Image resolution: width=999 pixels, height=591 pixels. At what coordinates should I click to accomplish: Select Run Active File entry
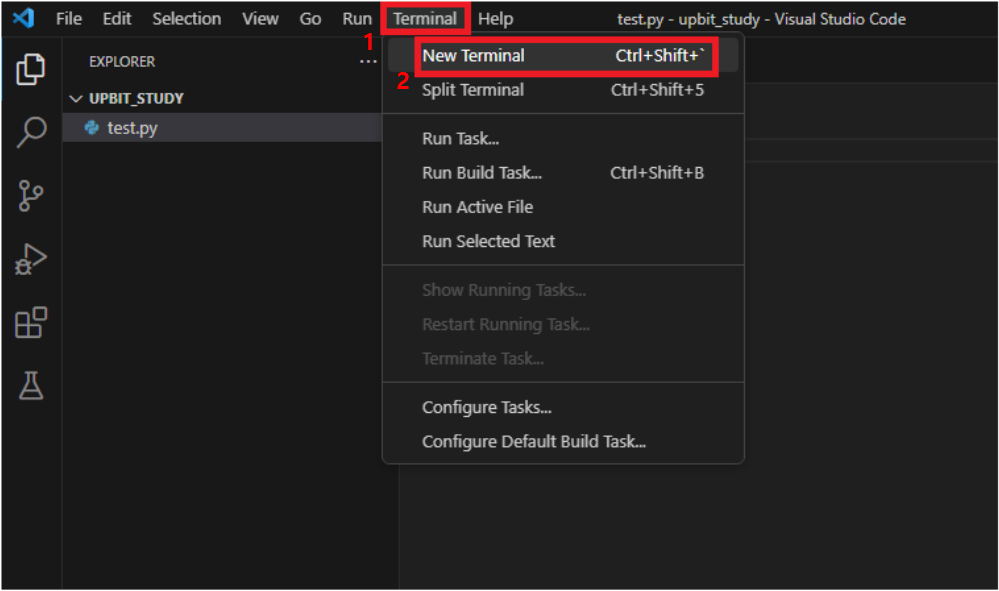563,207
